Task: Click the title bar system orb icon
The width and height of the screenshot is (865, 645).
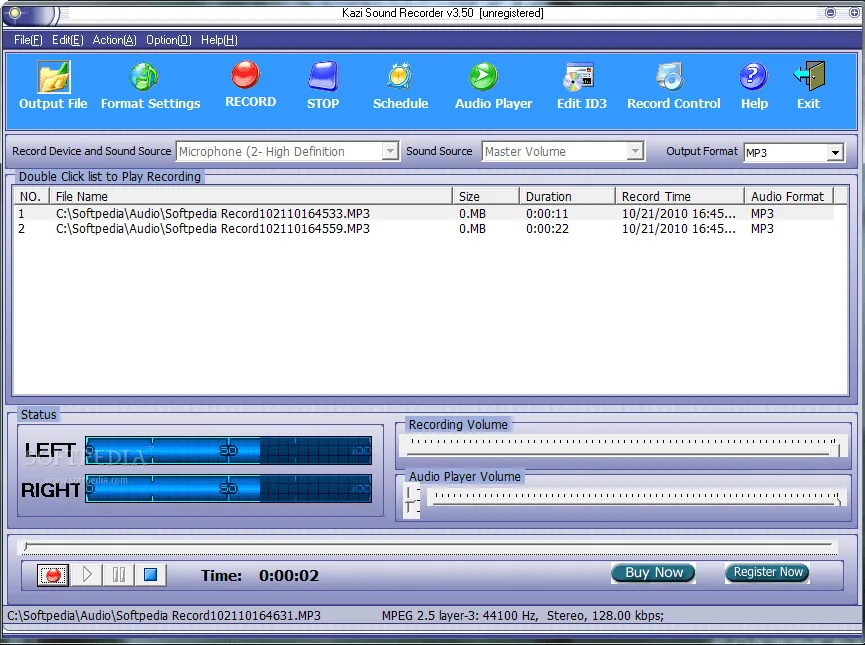Action: pyautogui.click(x=15, y=13)
